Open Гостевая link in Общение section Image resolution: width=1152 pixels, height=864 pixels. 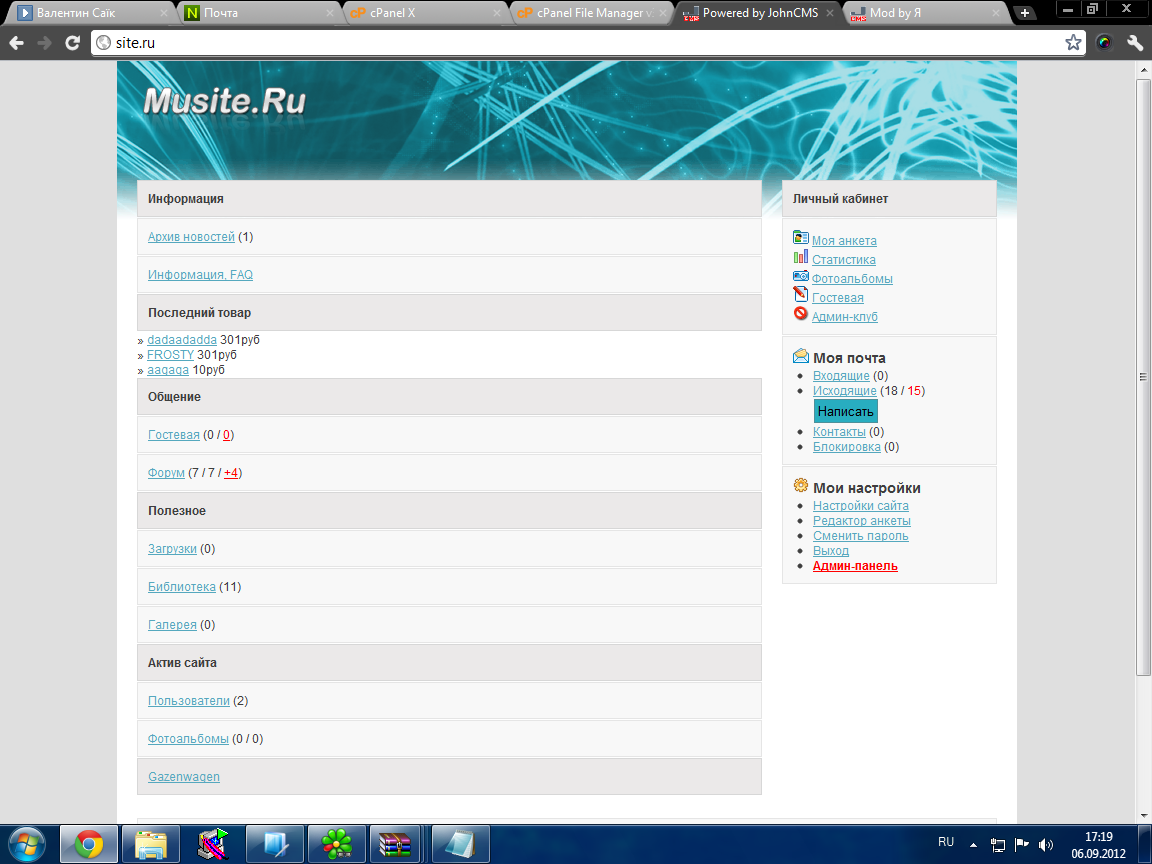tap(173, 435)
